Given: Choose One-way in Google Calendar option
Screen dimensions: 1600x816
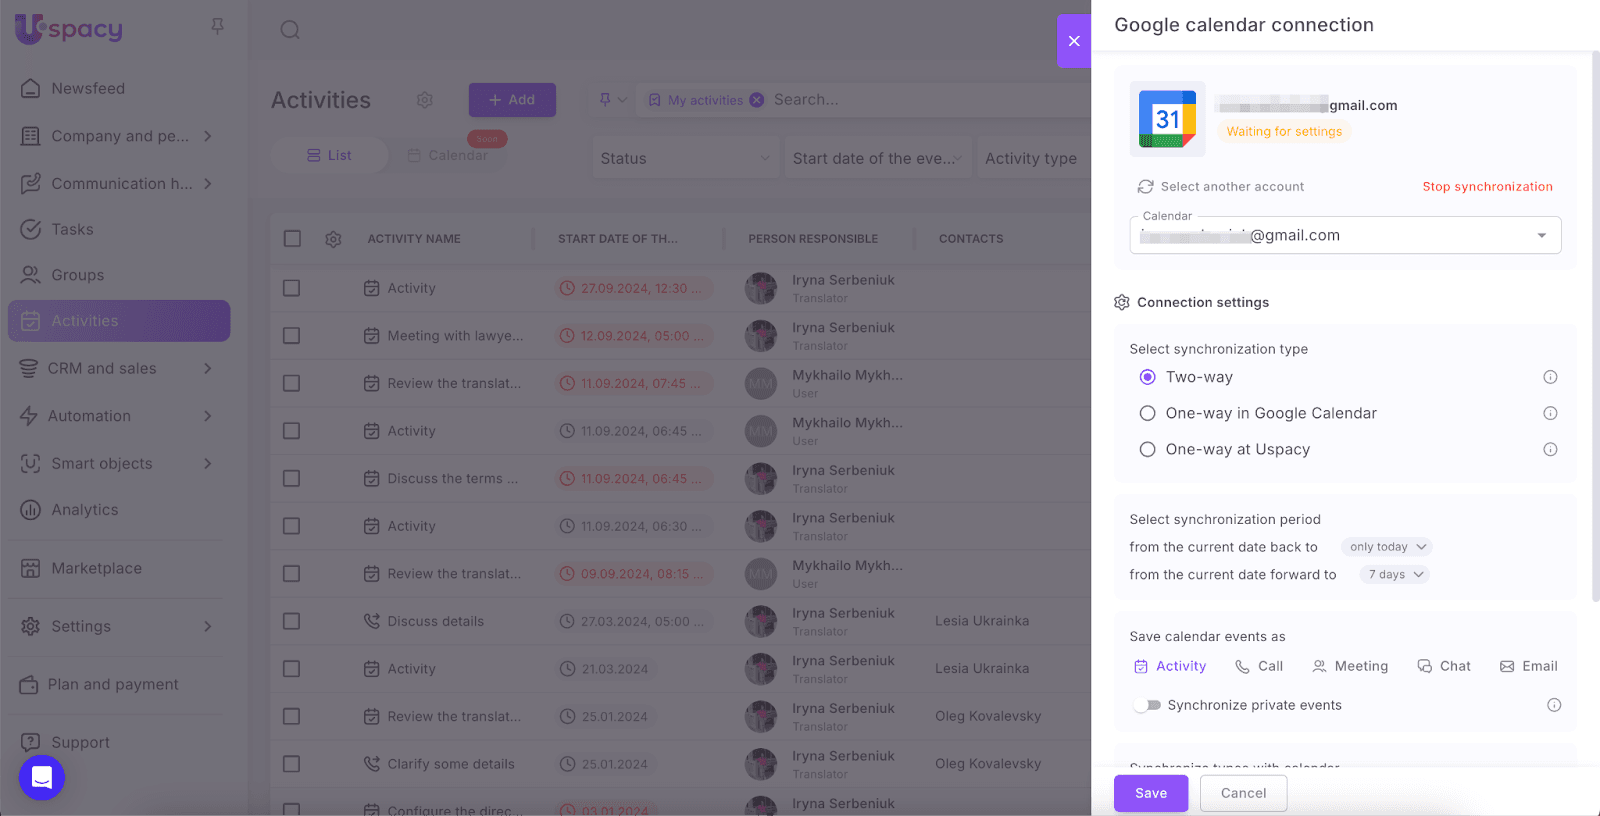Looking at the screenshot, I should click(x=1148, y=413).
